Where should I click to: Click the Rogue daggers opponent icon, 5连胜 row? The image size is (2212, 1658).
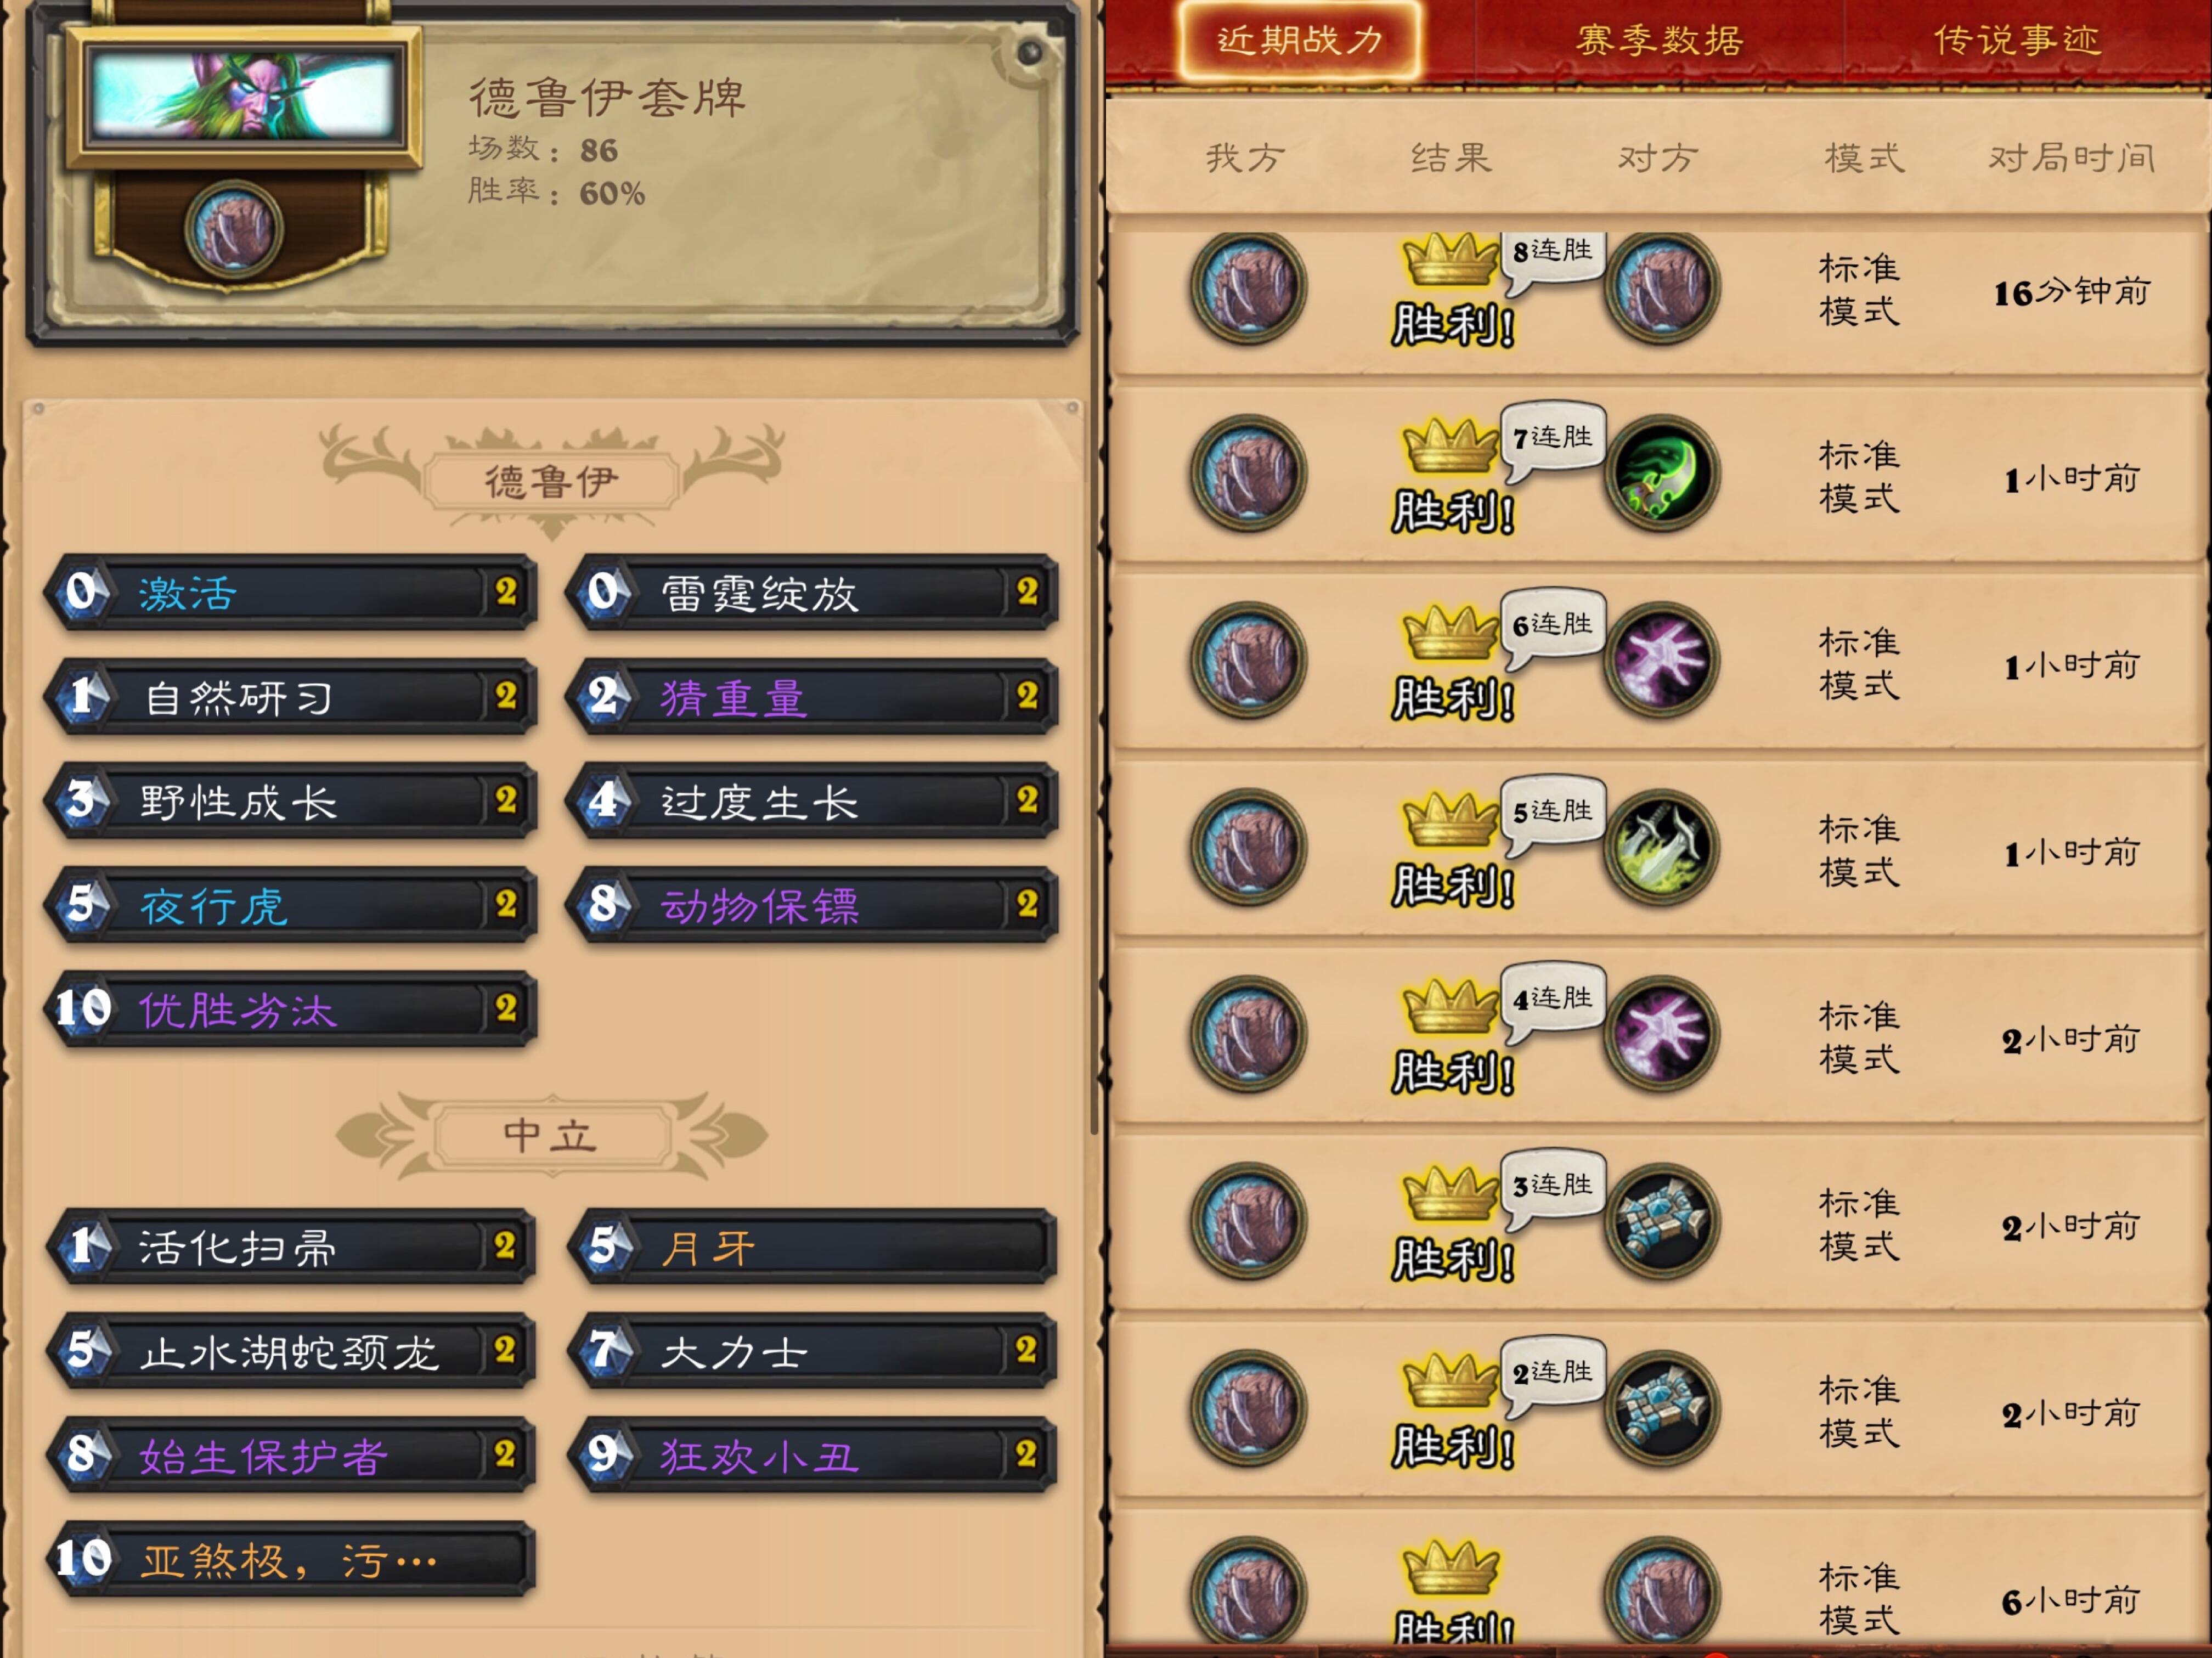[x=1662, y=846]
